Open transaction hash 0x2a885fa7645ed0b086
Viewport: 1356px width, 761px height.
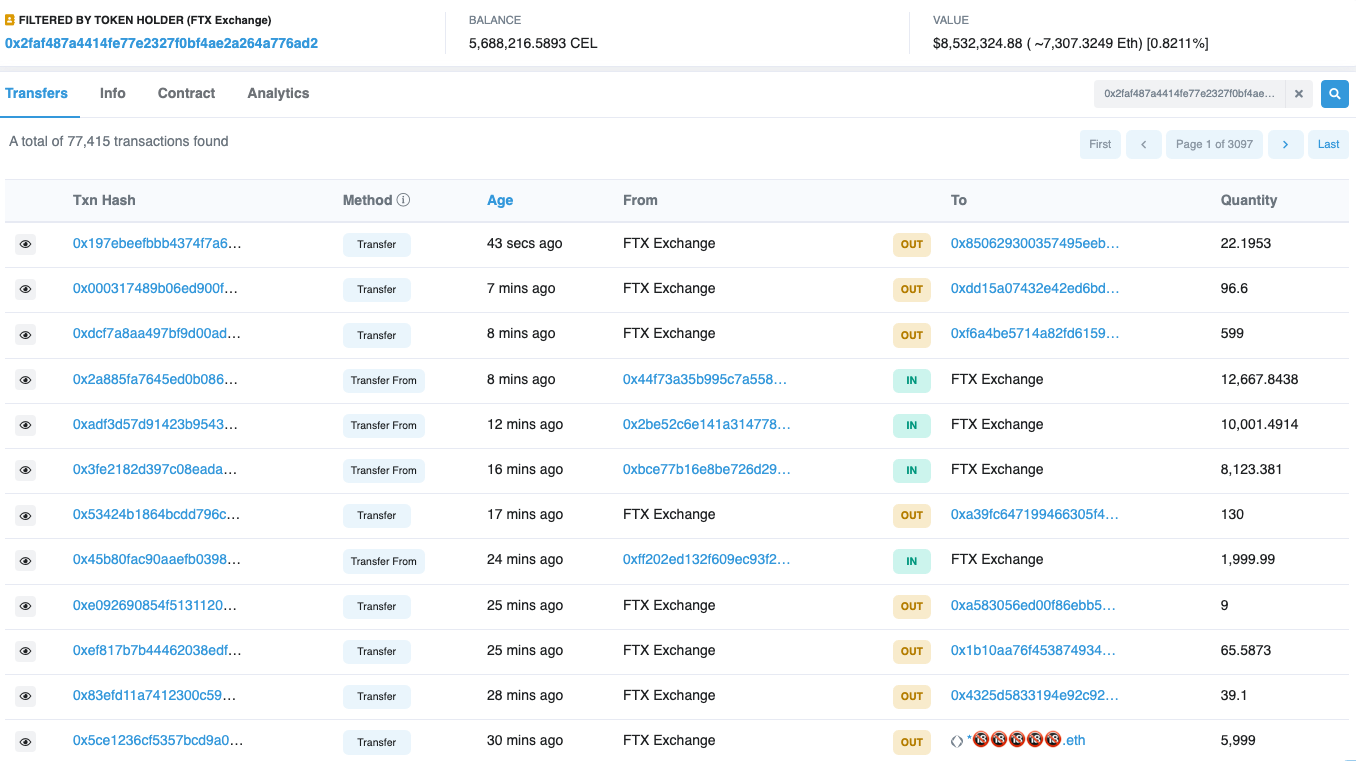(155, 379)
